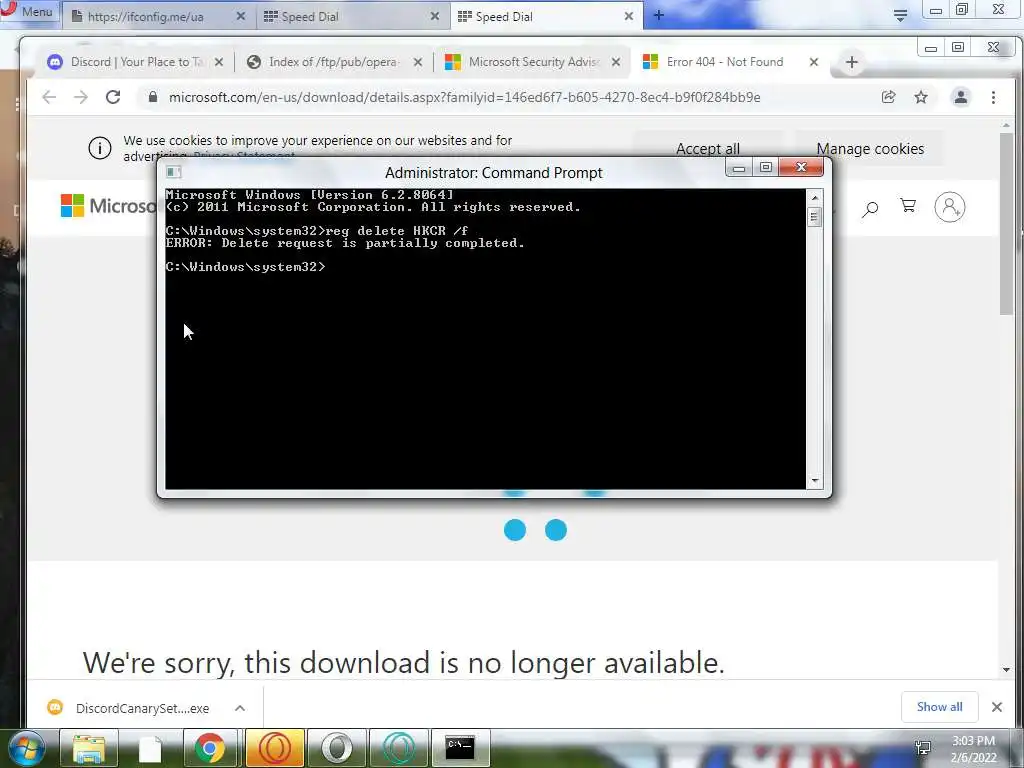Open Chrome profile icon
Screen dimensions: 1024x768
coord(961,97)
